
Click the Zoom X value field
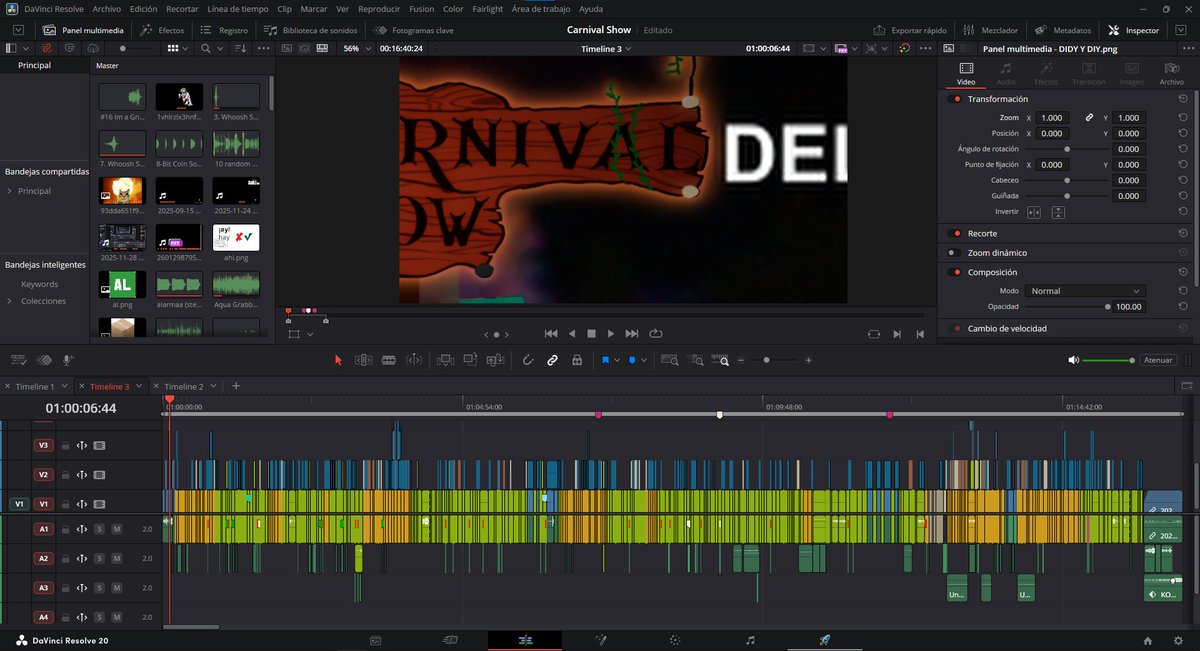click(1052, 118)
